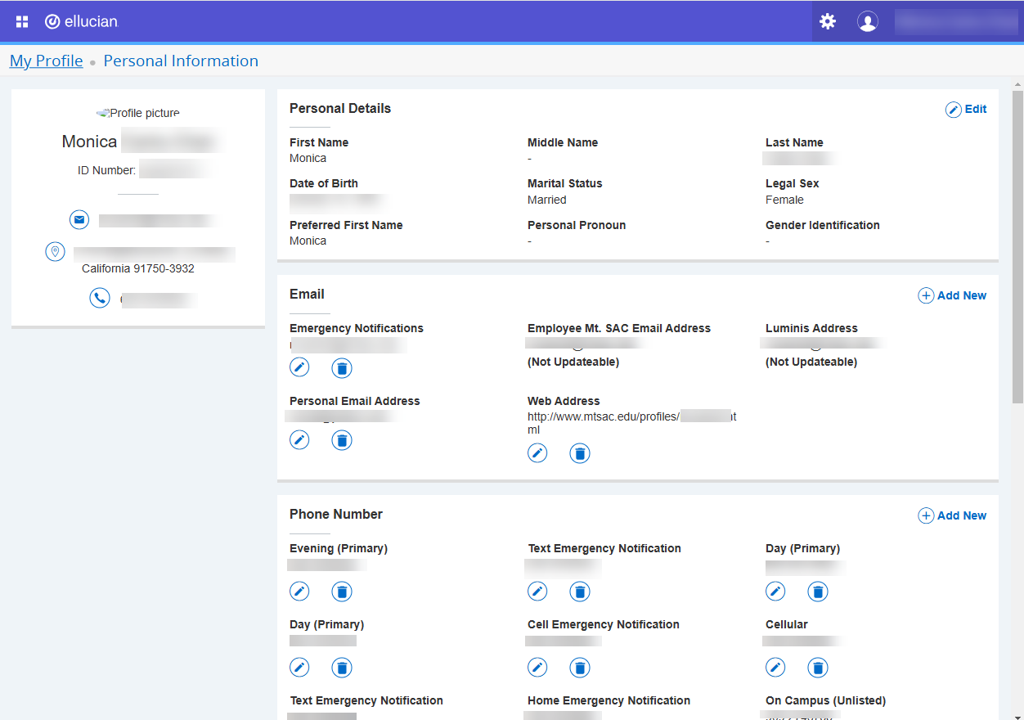Screen dimensions: 1024x720
Task: Click the location pin icon in profile card
Action: pyautogui.click(x=55, y=252)
